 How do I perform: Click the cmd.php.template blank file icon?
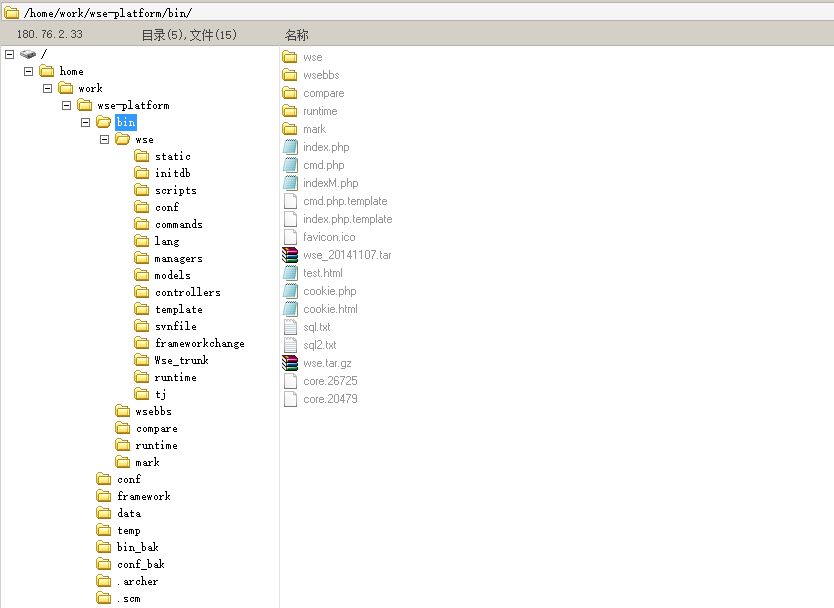[290, 201]
